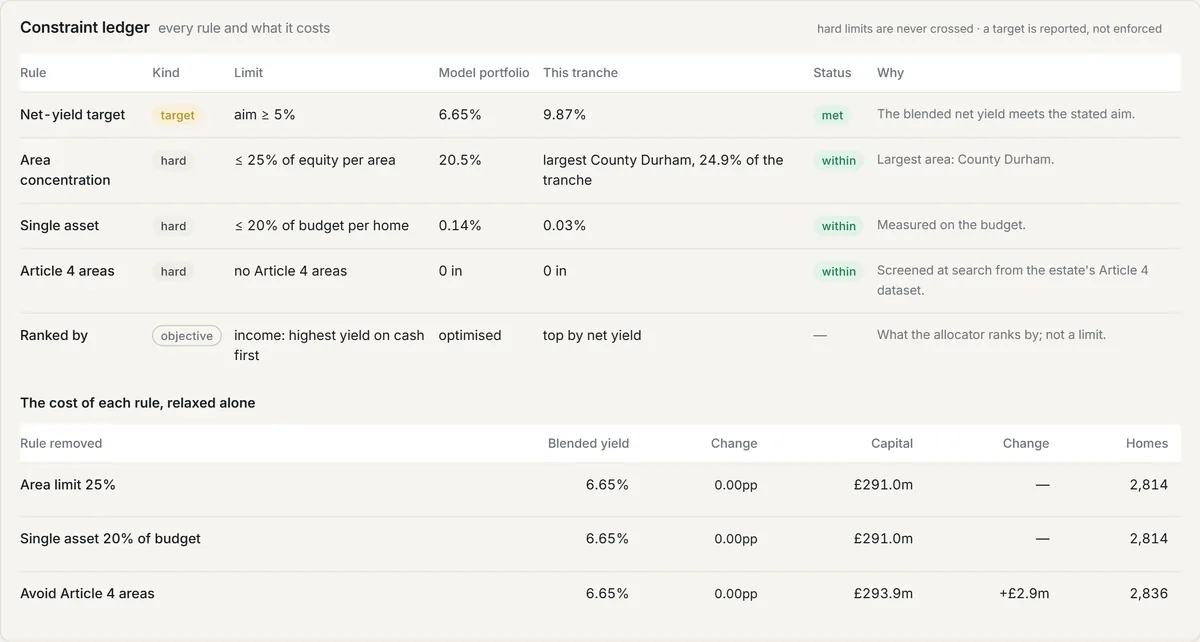This screenshot has width=1200, height=642.
Task: Click the 'Constraint ledger' heading
Action: [x=85, y=28]
